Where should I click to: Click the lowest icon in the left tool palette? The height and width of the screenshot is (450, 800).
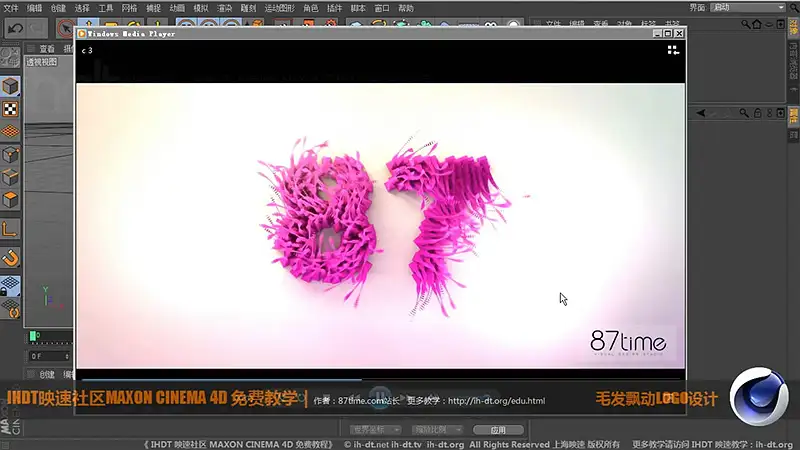pos(10,309)
